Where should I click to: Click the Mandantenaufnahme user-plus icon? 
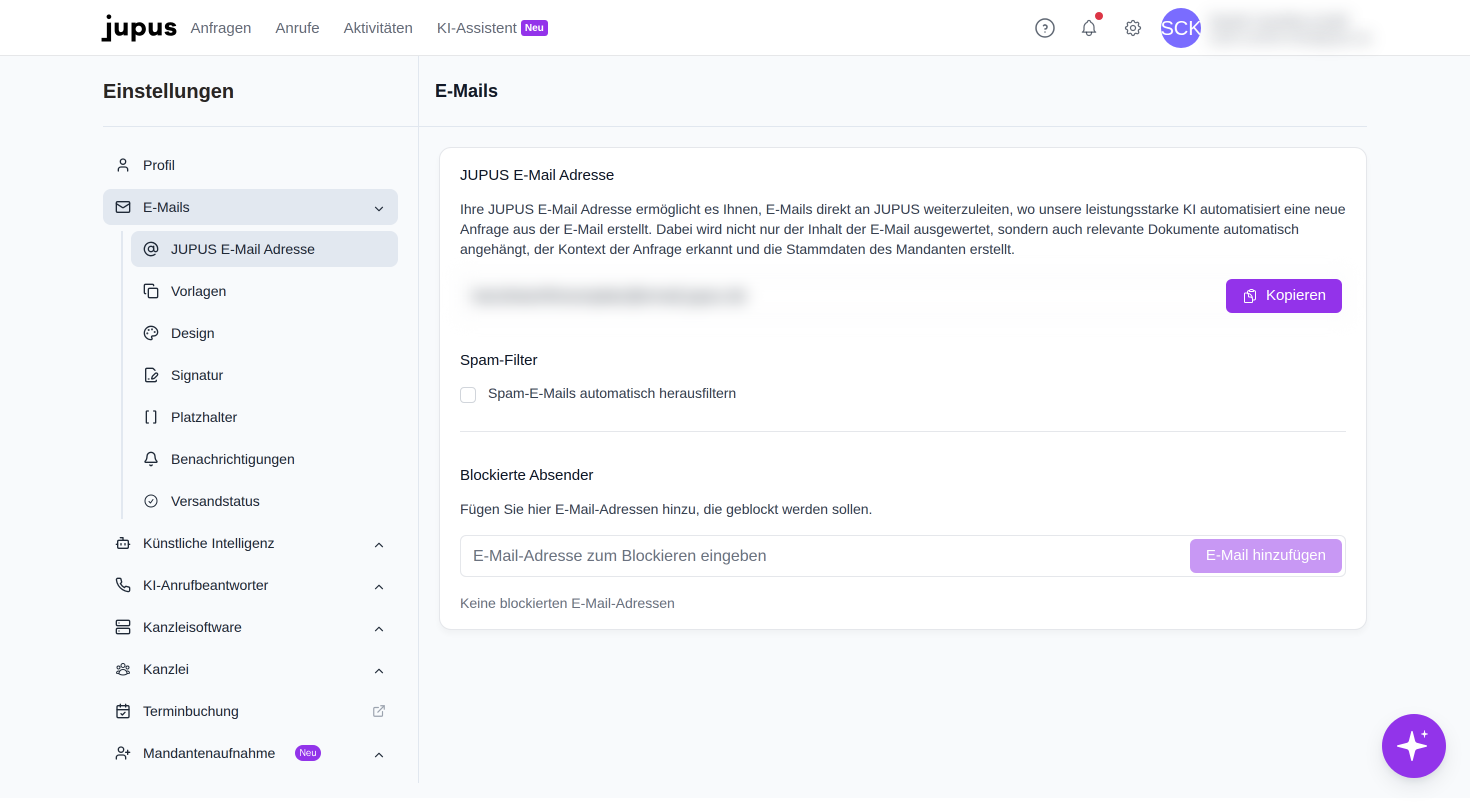point(123,753)
